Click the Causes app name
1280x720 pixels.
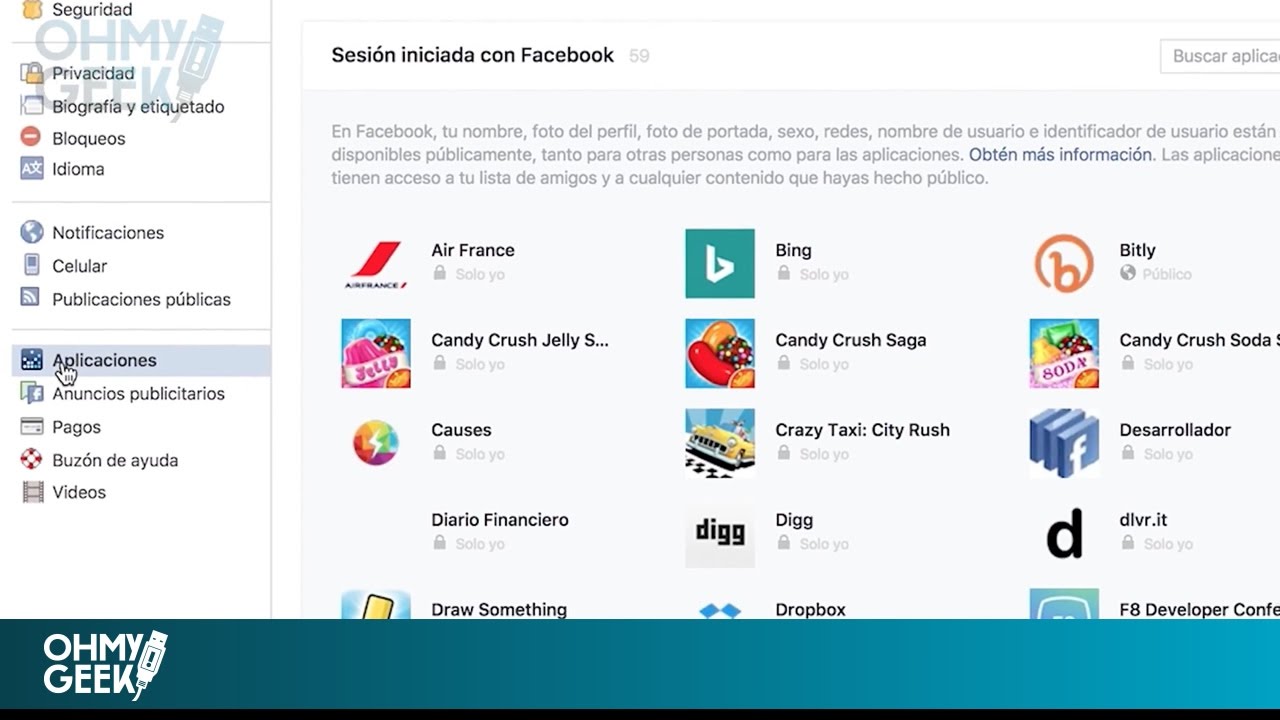click(461, 430)
